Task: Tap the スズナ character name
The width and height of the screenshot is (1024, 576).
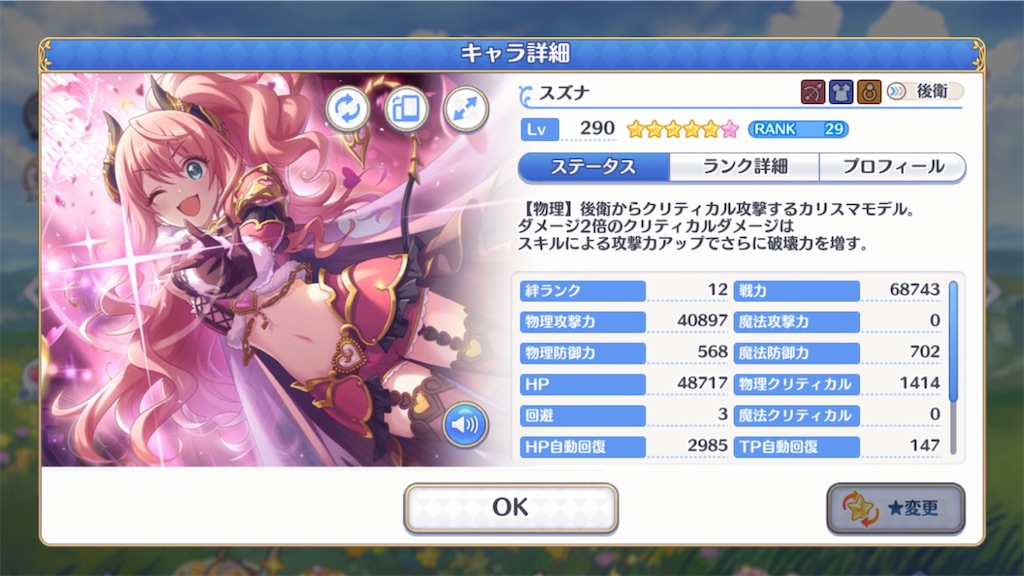Action: 564,93
